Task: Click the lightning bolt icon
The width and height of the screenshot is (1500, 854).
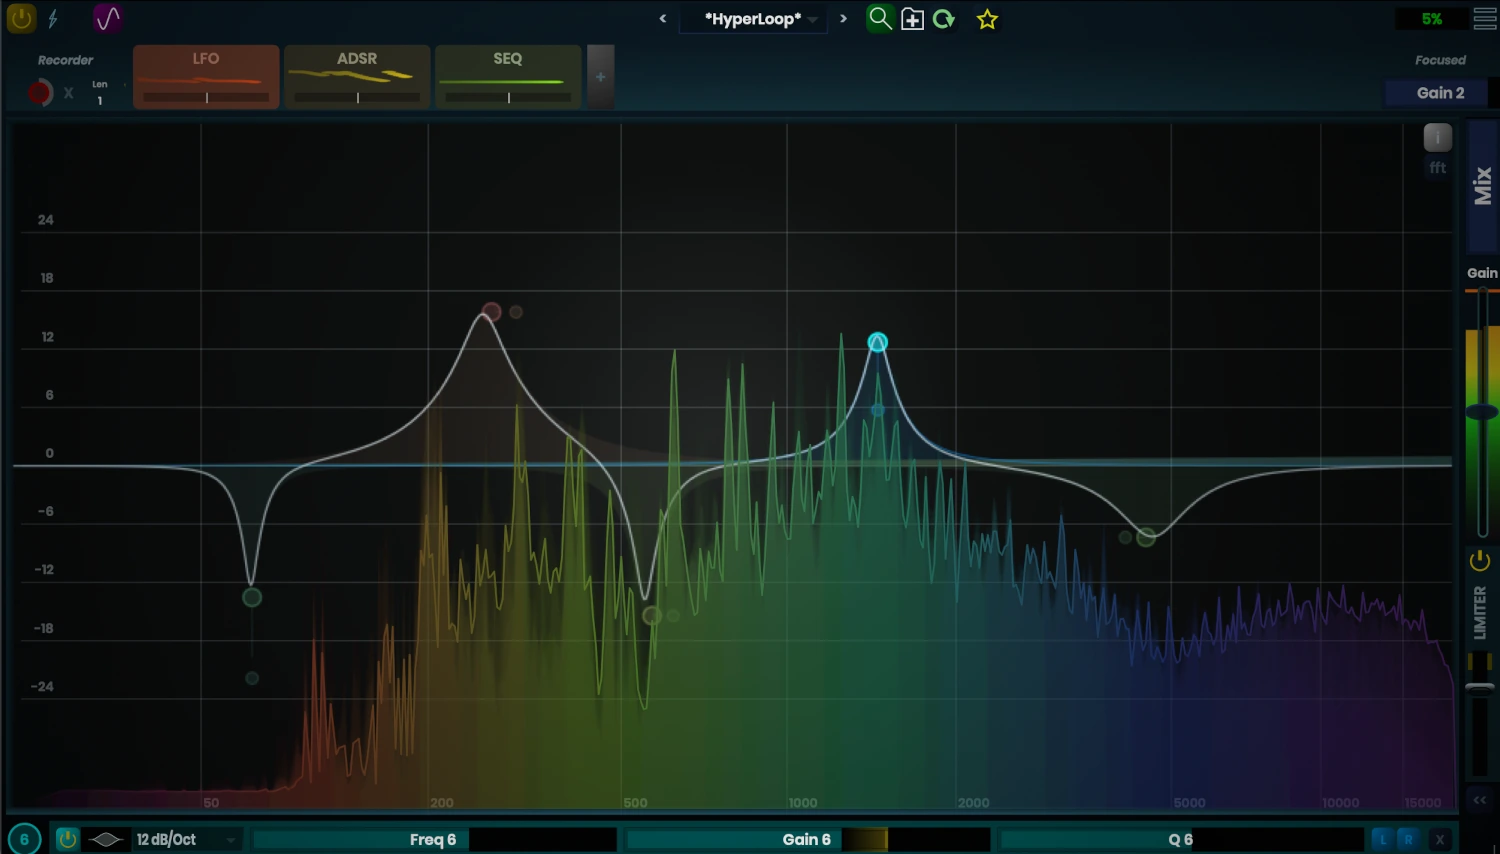Action: point(53,19)
